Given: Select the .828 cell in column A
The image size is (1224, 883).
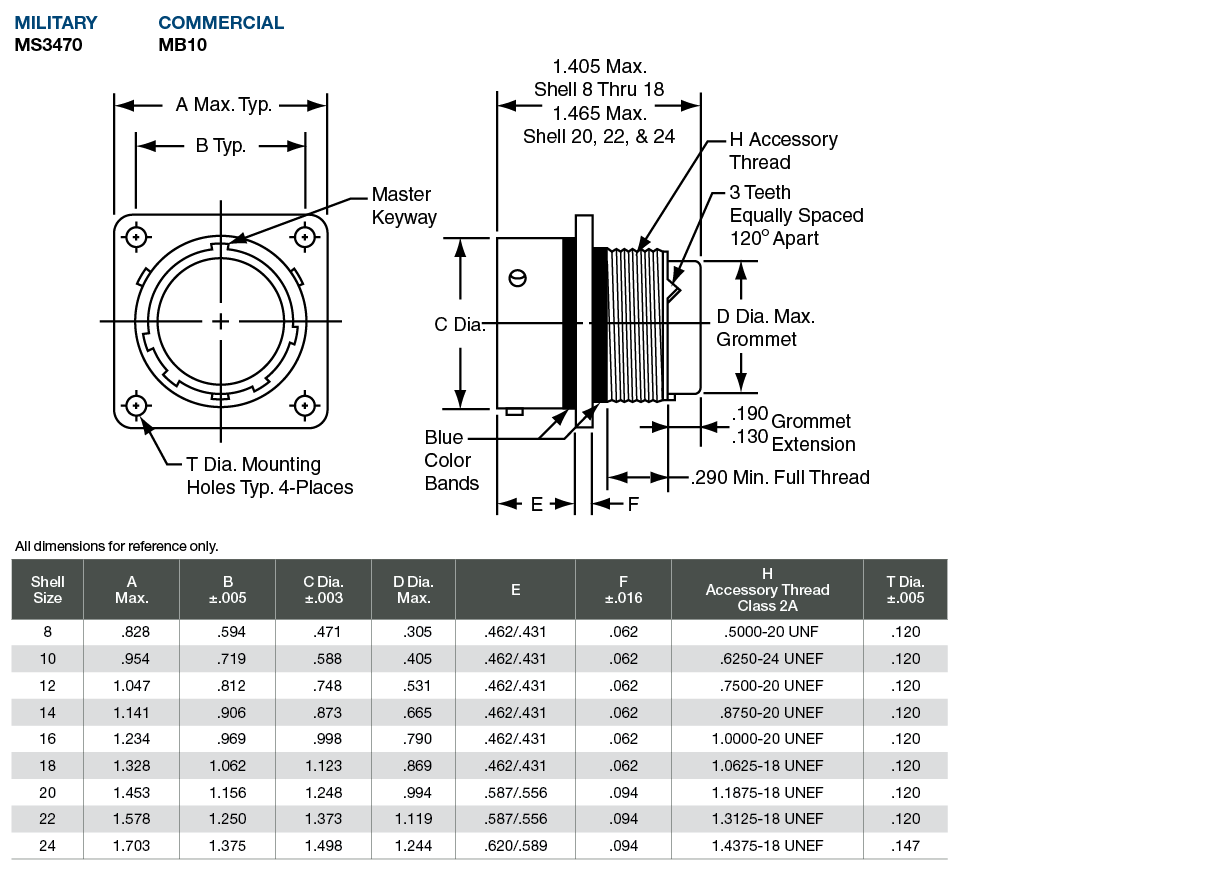Looking at the screenshot, I should tap(133, 632).
